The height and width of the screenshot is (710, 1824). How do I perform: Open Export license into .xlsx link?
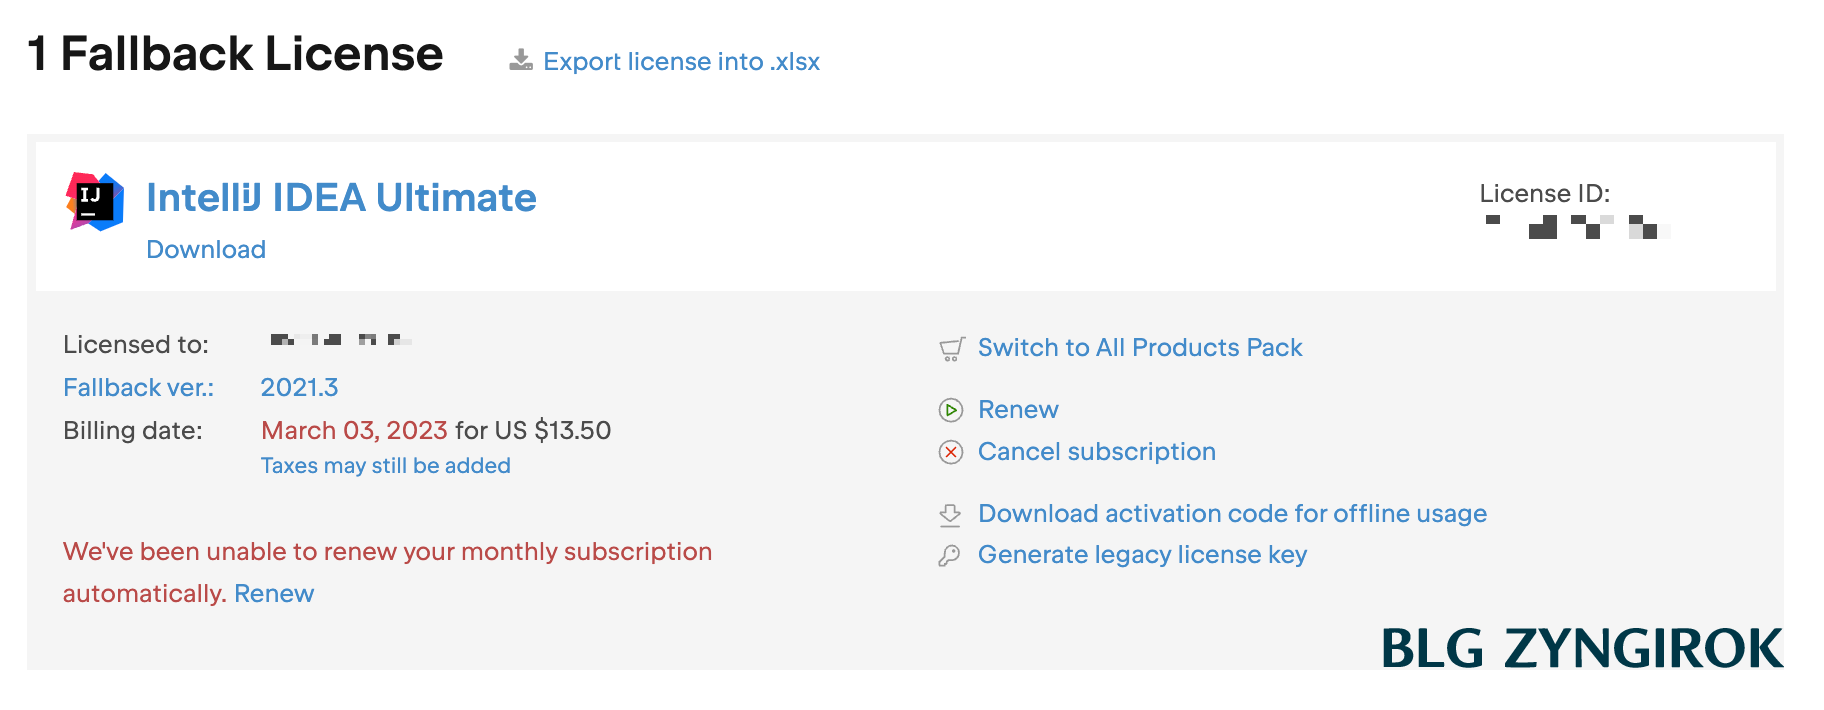[x=681, y=62]
